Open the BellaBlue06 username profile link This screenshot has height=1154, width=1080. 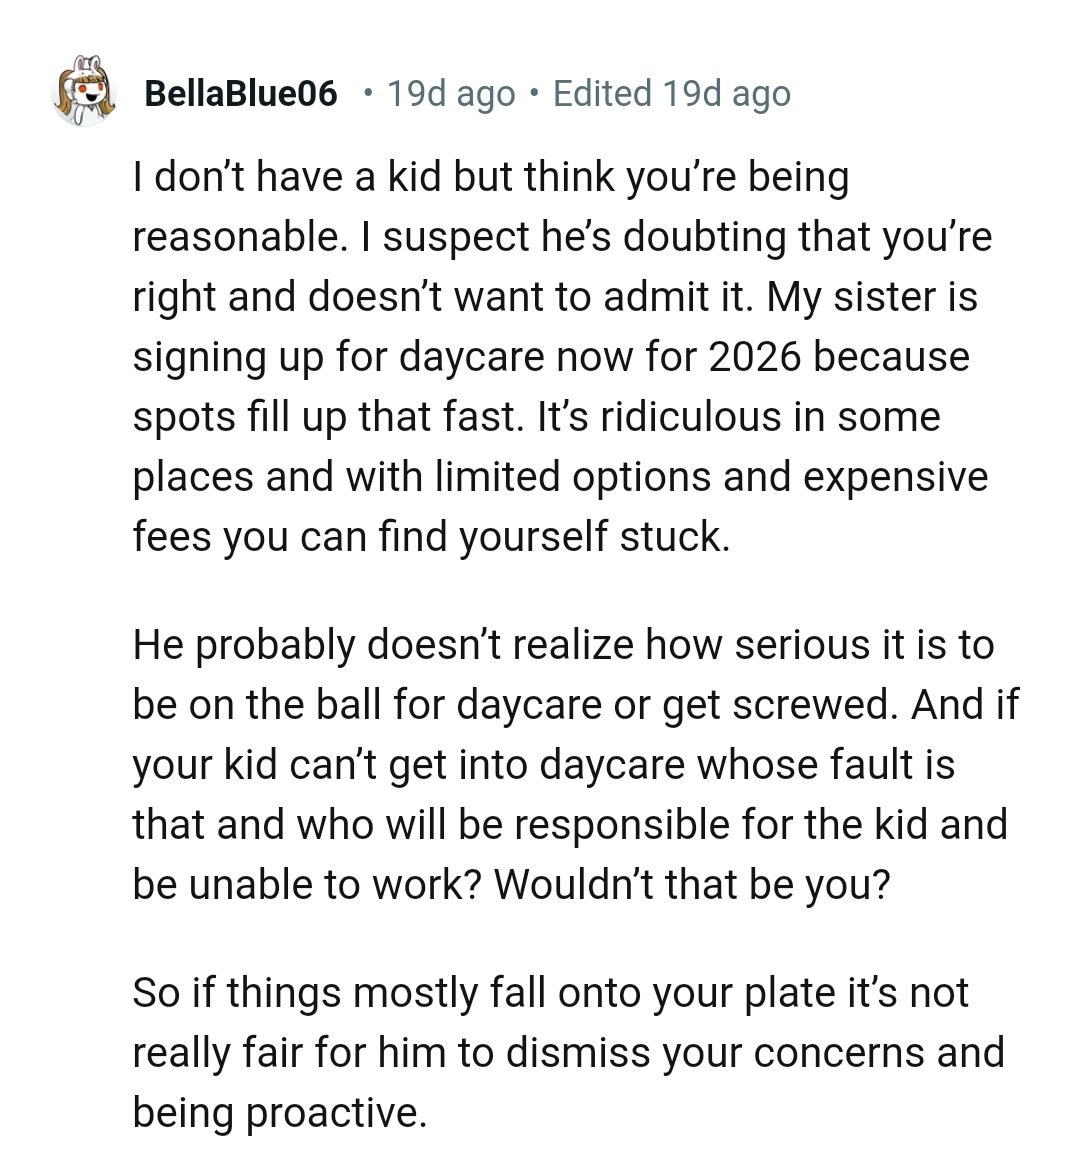[241, 94]
